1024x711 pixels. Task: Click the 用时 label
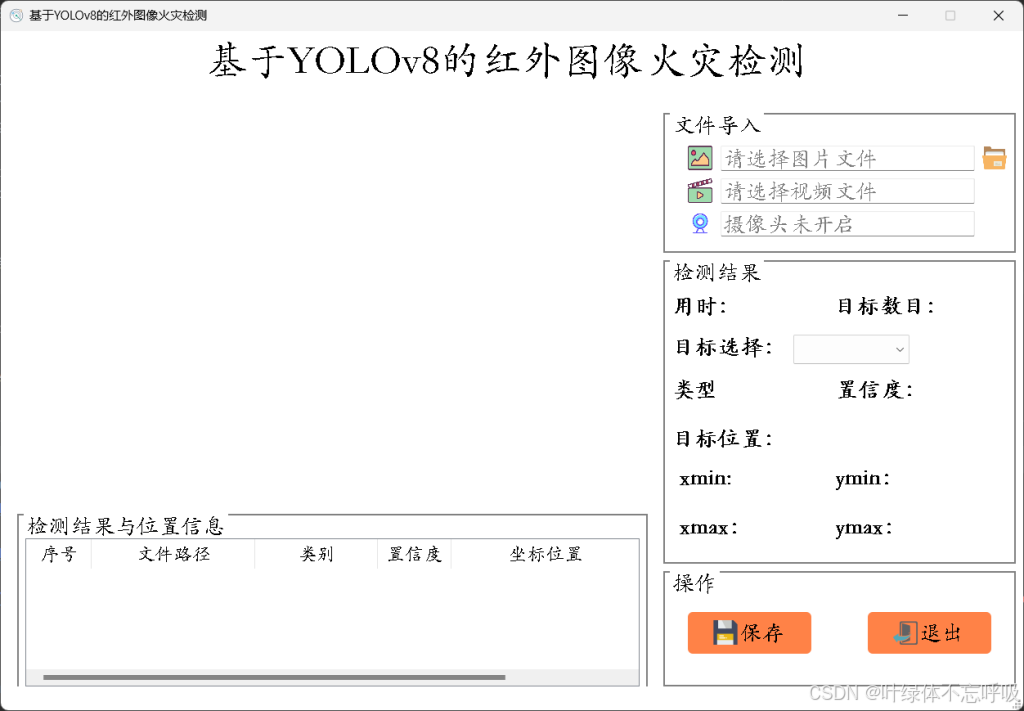(701, 306)
